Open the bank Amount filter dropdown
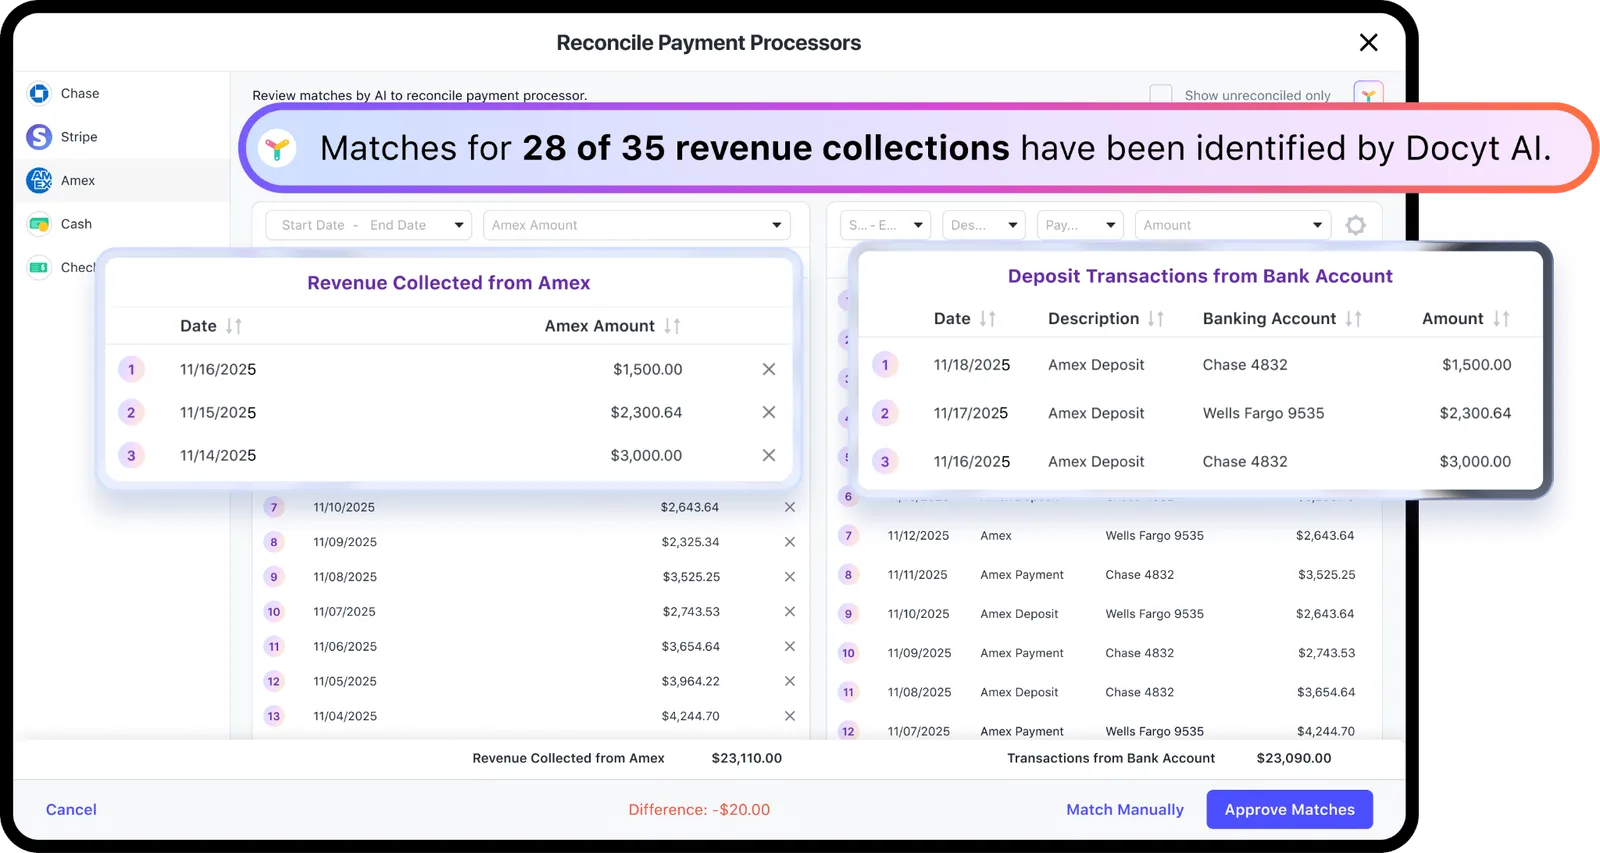1600x853 pixels. [x=1233, y=225]
